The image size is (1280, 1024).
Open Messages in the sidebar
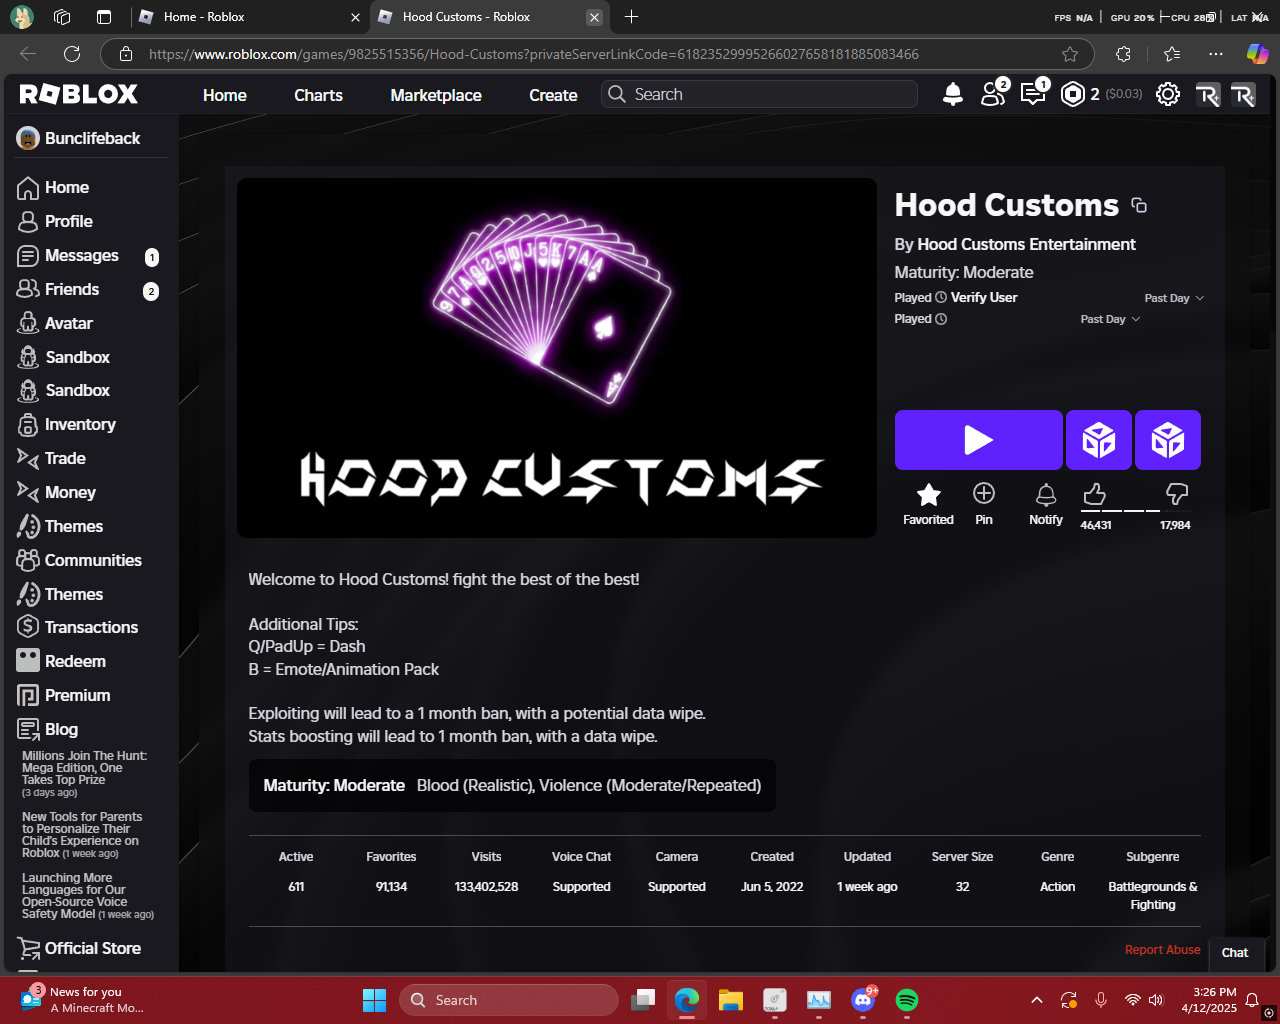click(x=82, y=255)
